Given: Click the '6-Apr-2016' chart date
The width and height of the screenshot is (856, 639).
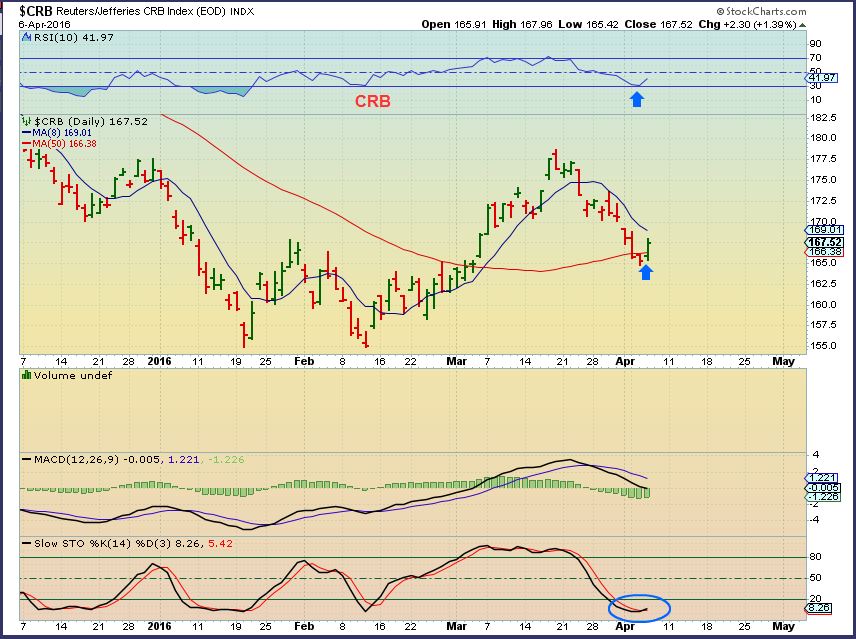Looking at the screenshot, I should click(x=44, y=25).
